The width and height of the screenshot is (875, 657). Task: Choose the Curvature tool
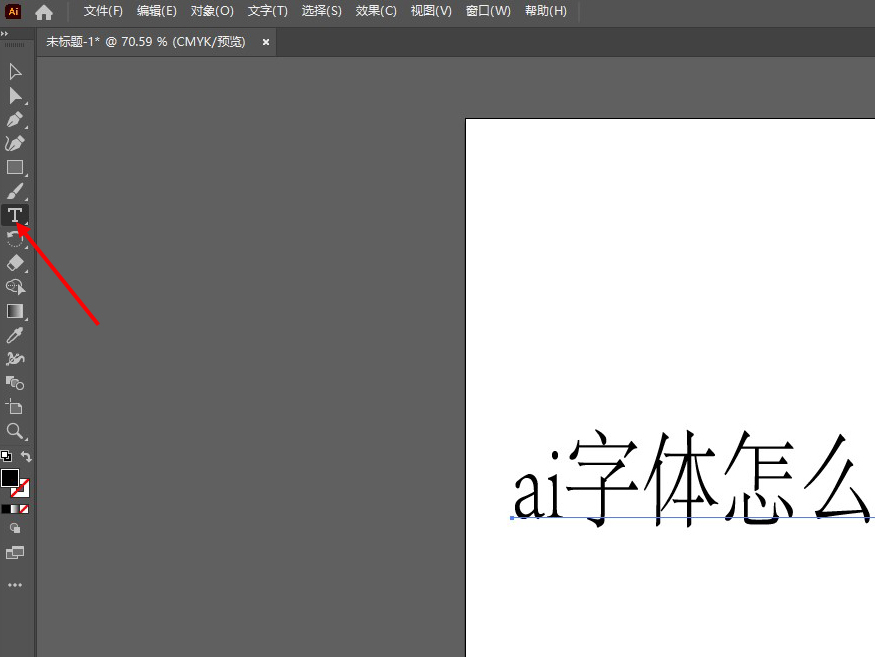click(x=15, y=144)
